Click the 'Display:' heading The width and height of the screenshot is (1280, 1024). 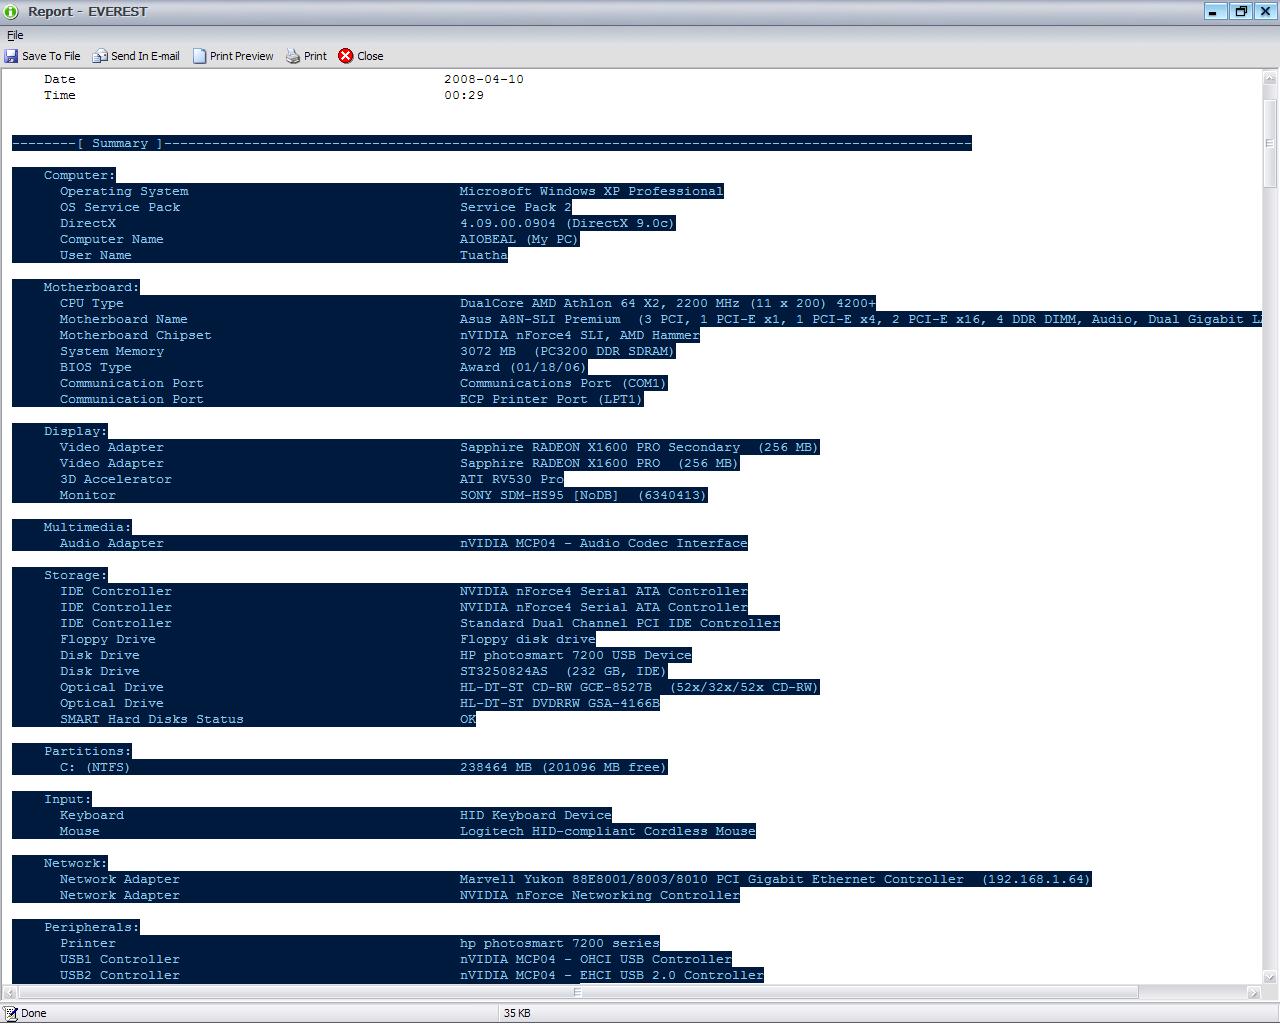[x=75, y=431]
